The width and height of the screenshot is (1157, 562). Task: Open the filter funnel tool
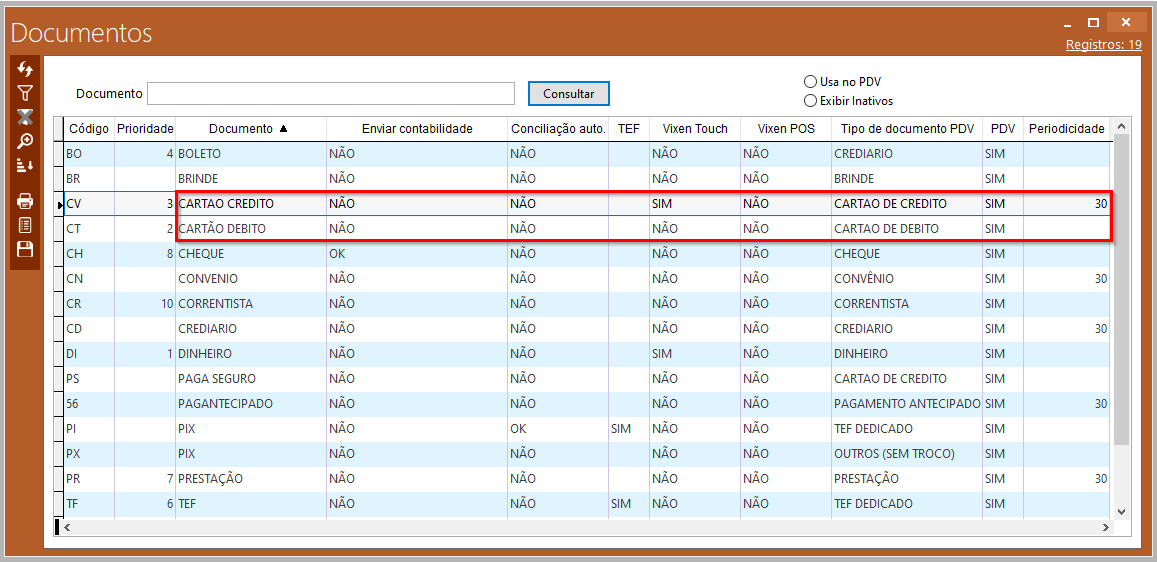pos(25,93)
